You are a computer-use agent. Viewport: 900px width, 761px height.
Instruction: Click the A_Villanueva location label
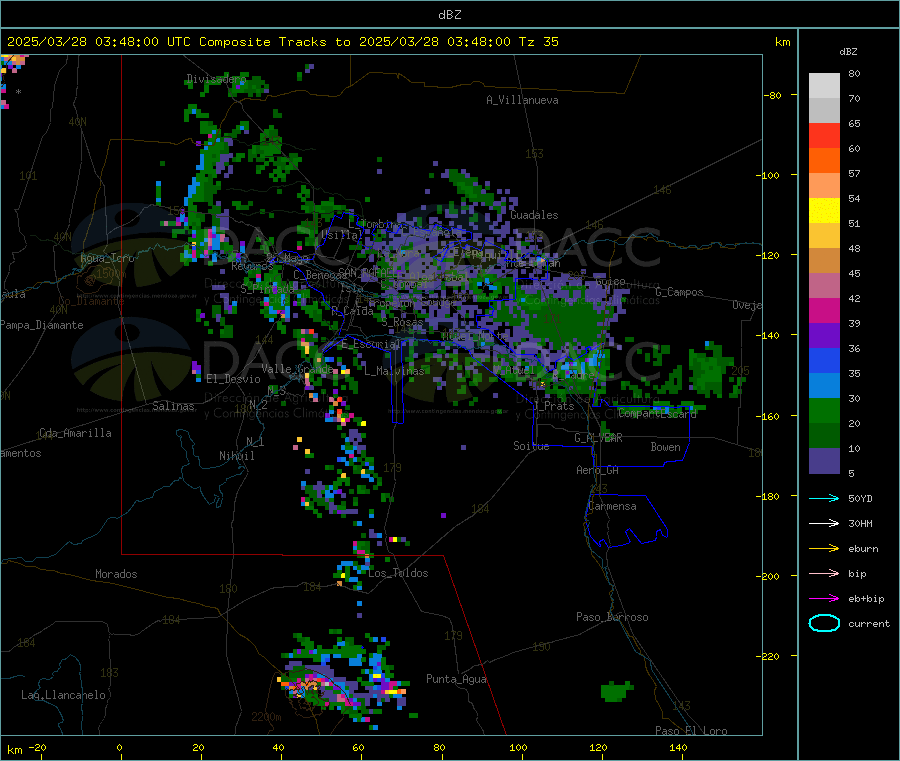pos(522,100)
